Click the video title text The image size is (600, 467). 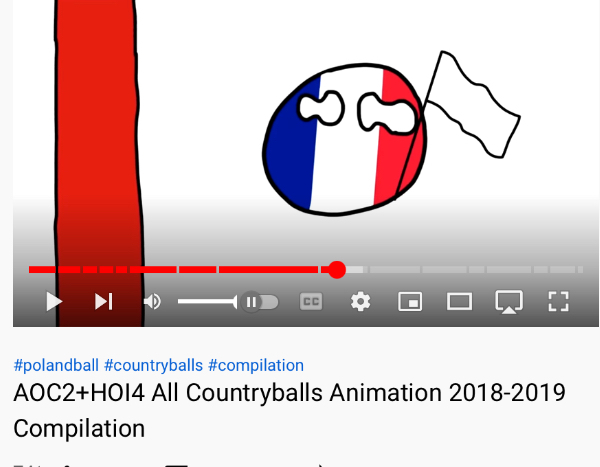click(x=289, y=410)
